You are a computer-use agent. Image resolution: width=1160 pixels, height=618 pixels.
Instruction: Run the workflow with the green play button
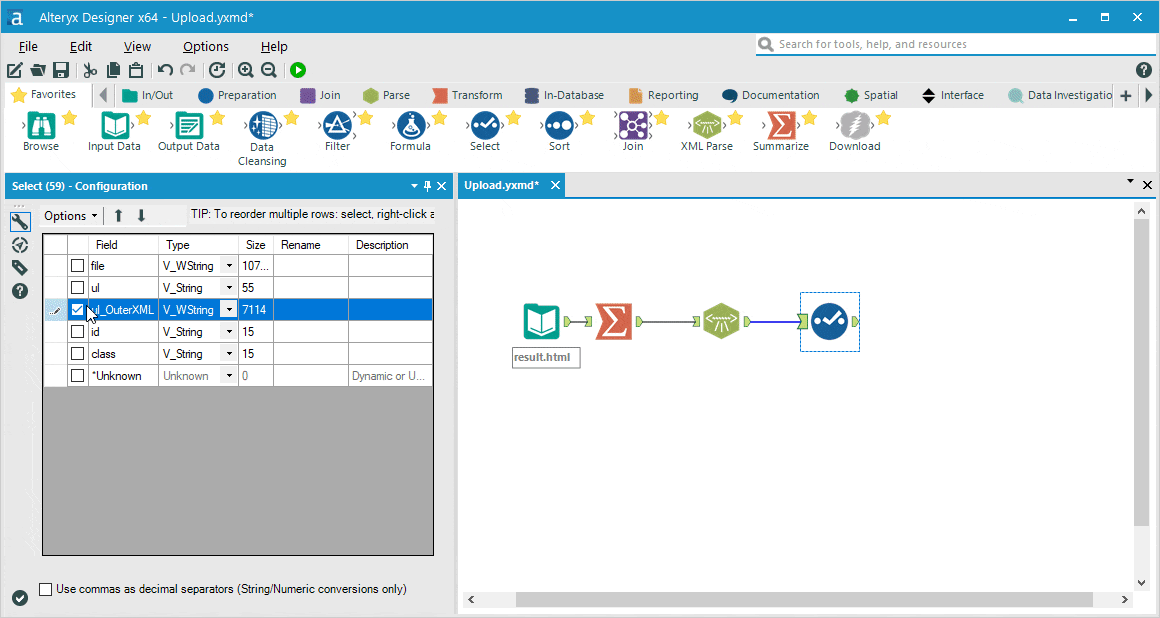coord(298,70)
